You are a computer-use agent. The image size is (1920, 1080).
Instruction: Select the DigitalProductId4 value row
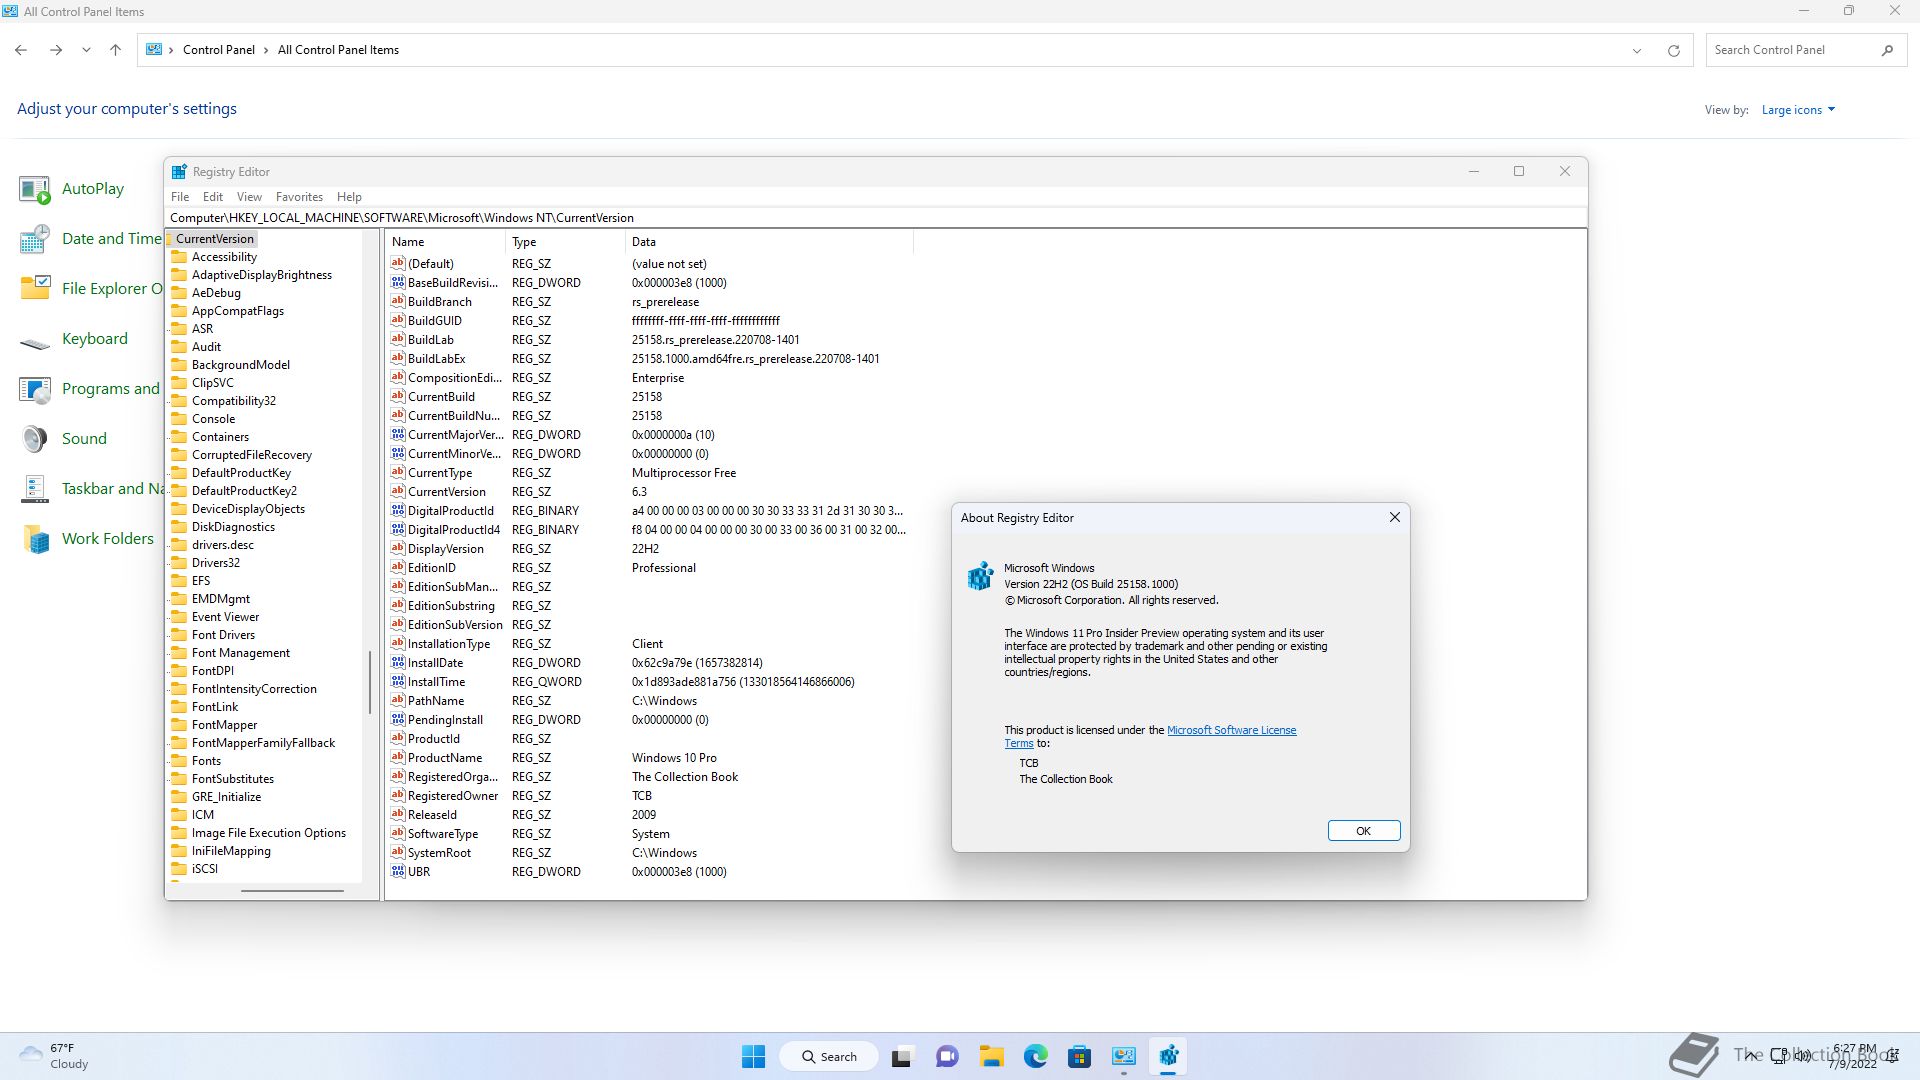[x=648, y=530]
